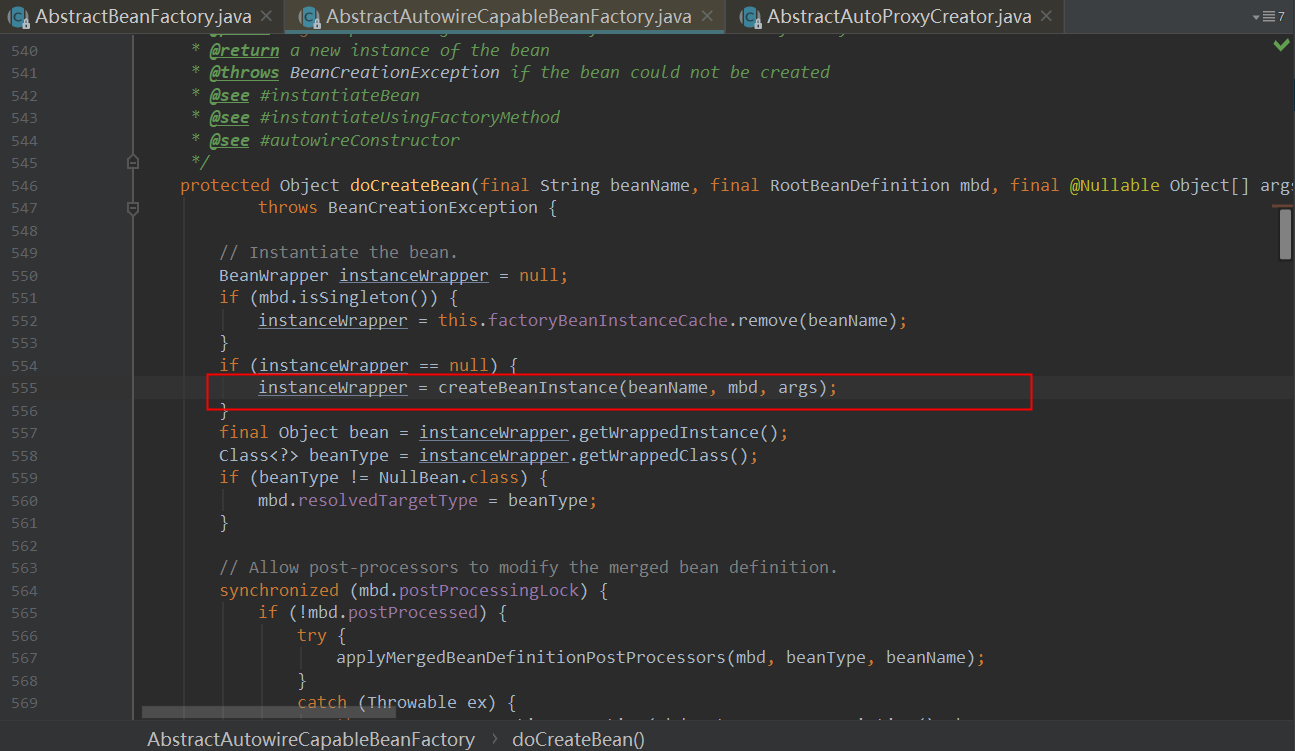This screenshot has height=751, width=1295.
Task: Click the #instantiateBean Javadoc reference
Action: coord(339,95)
